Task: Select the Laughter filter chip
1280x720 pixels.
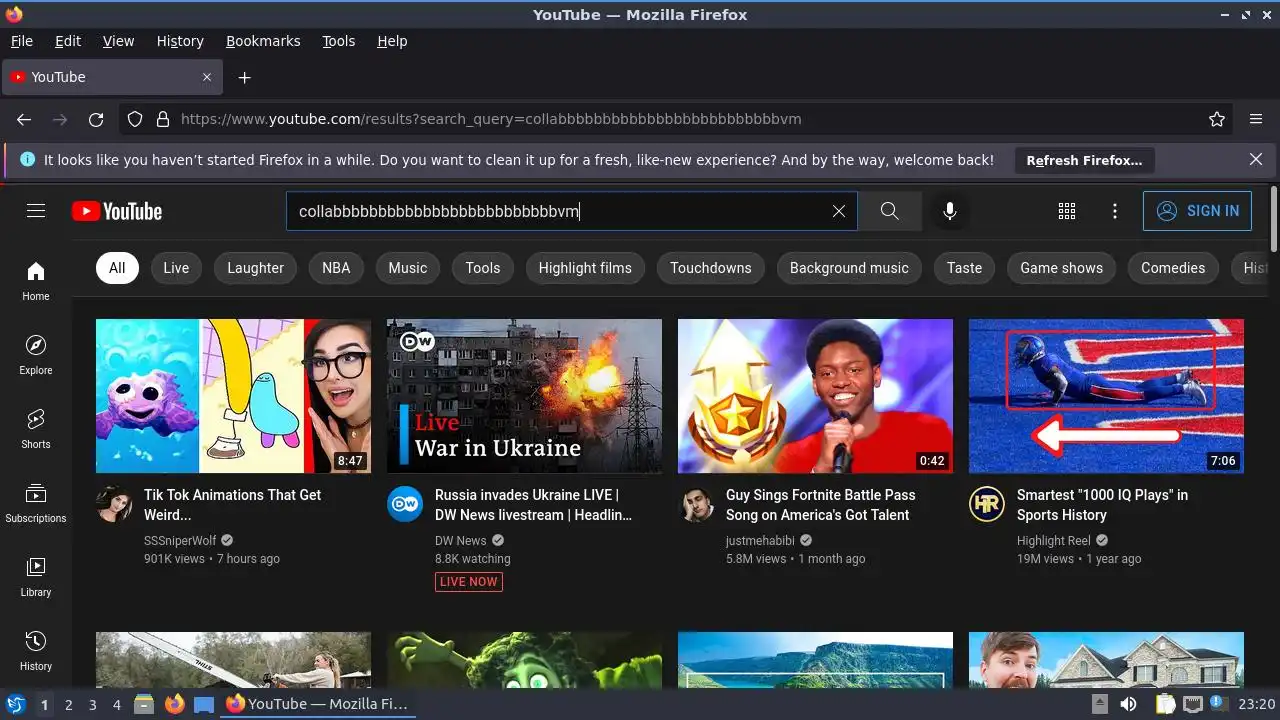Action: pos(256,268)
